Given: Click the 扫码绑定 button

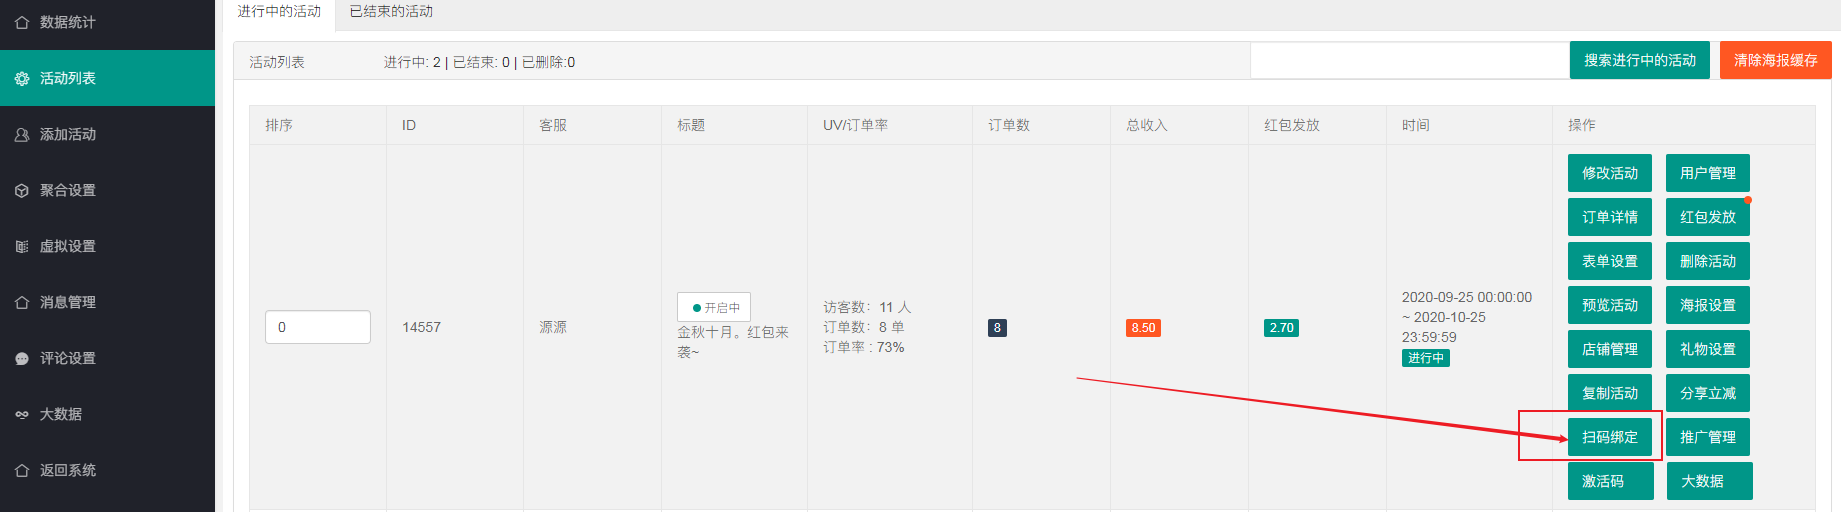Looking at the screenshot, I should pos(1610,437).
